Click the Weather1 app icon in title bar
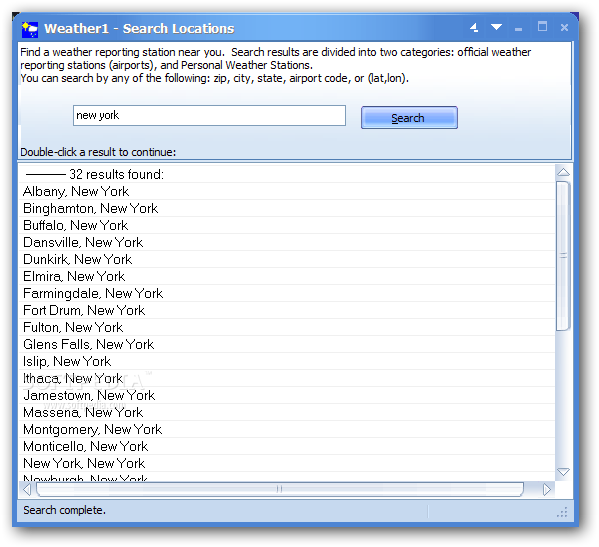 [29, 29]
